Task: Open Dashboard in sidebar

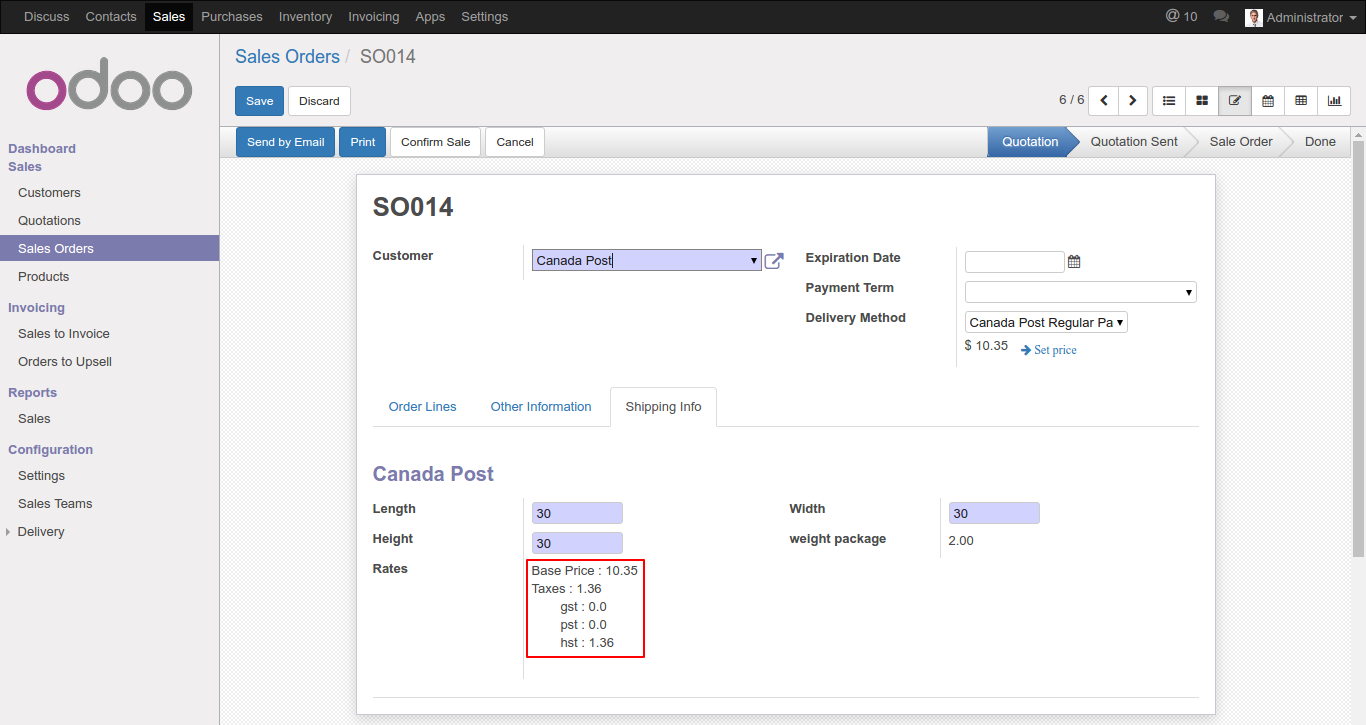Action: [x=42, y=149]
